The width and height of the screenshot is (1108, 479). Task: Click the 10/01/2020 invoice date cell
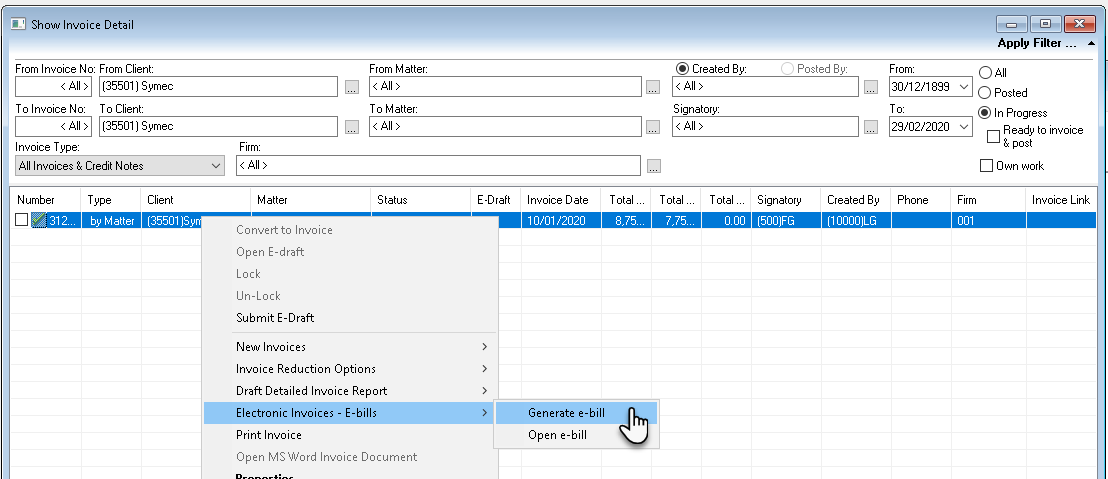[561, 220]
